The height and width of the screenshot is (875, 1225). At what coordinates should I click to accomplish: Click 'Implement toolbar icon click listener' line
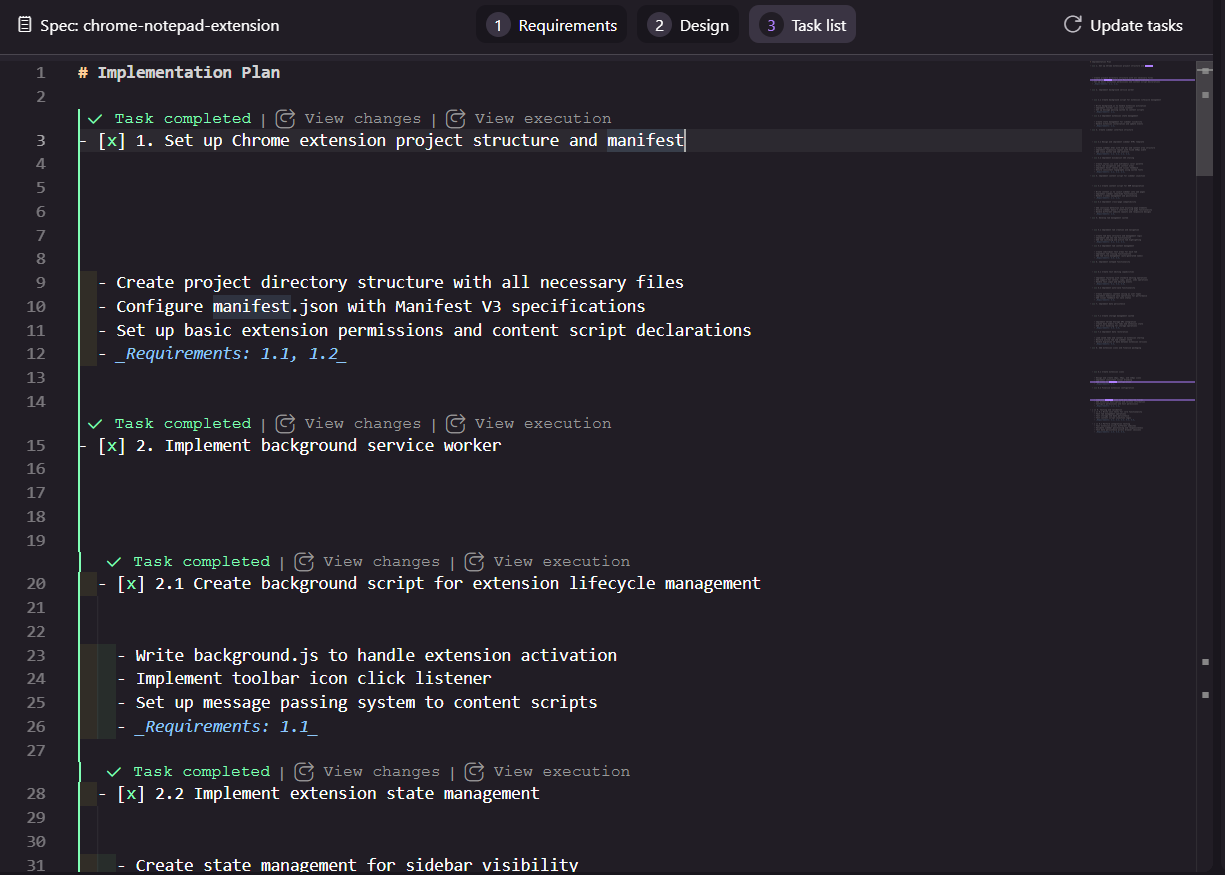click(314, 678)
